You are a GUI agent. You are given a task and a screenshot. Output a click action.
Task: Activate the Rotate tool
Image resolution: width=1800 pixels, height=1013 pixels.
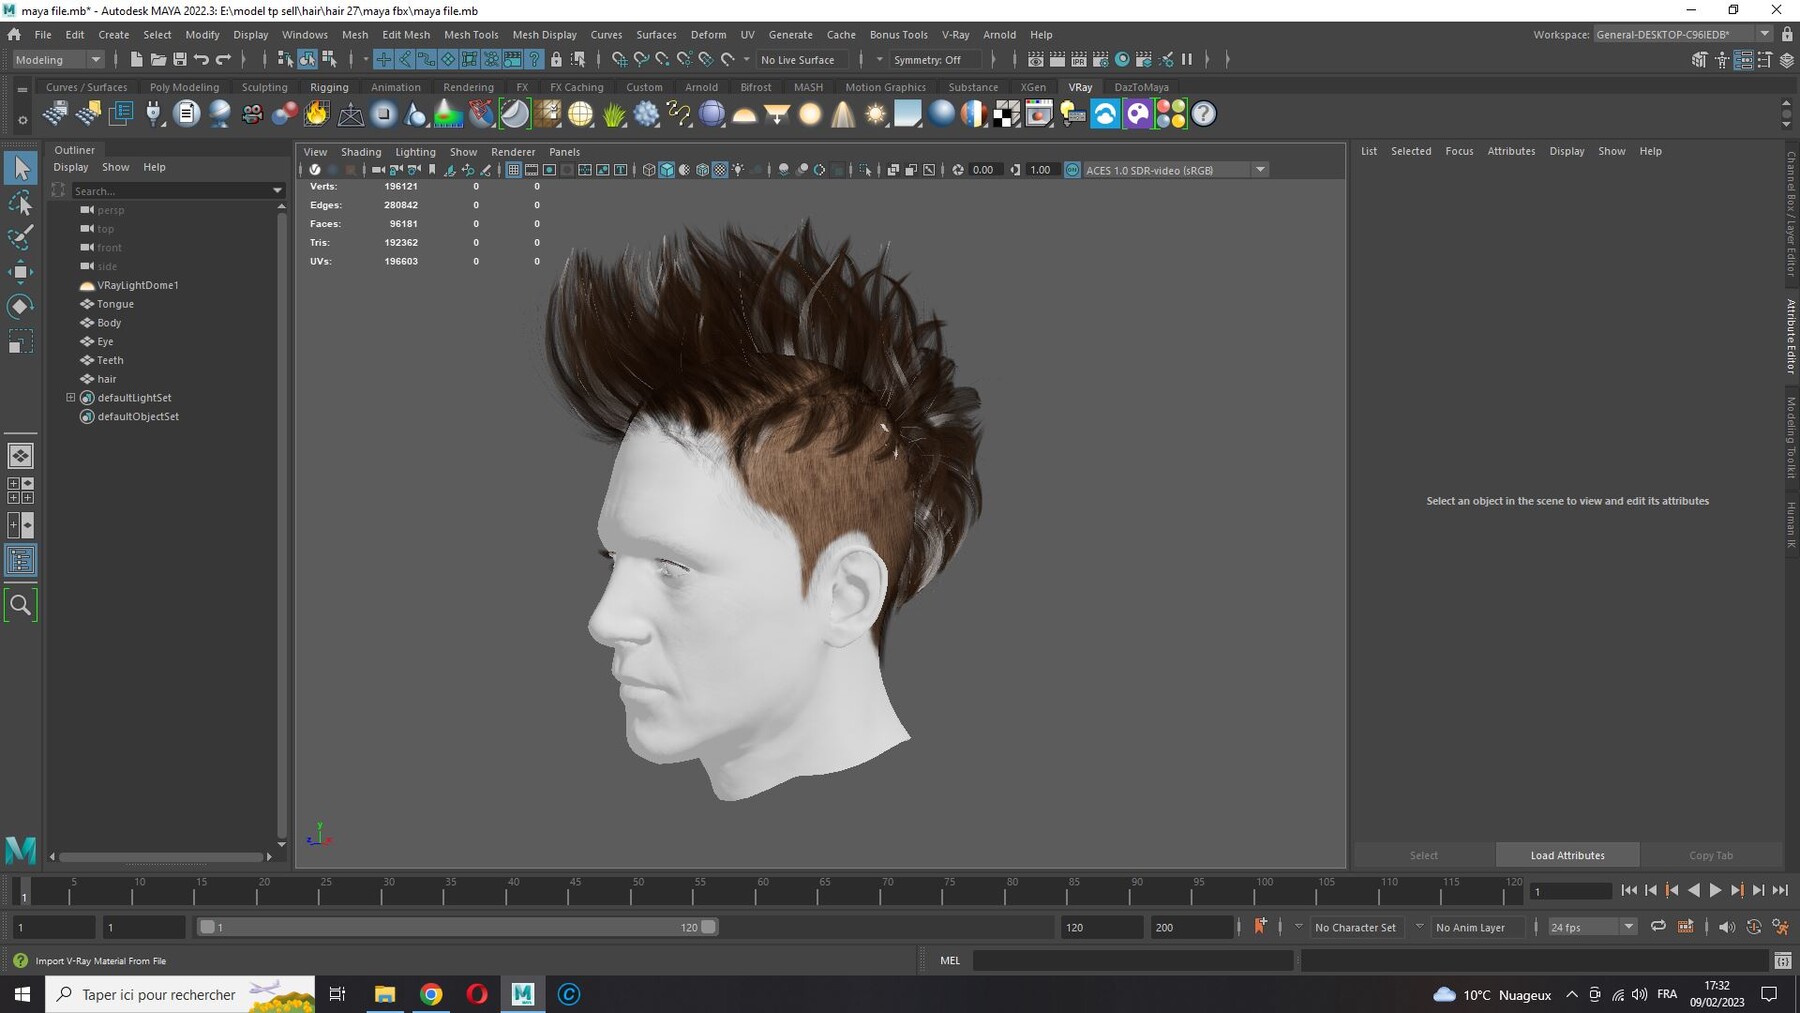point(21,306)
